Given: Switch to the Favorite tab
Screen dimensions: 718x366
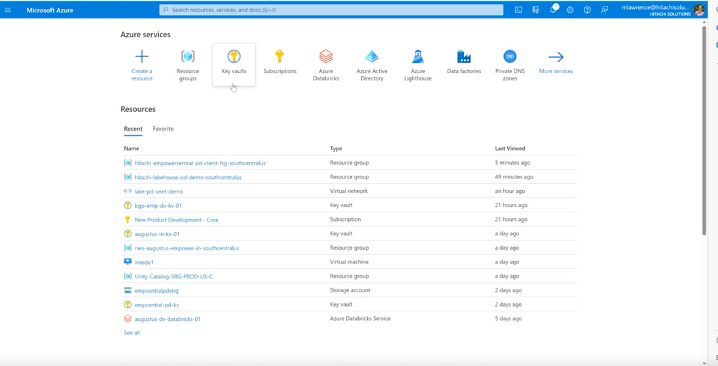Looking at the screenshot, I should click(x=163, y=129).
